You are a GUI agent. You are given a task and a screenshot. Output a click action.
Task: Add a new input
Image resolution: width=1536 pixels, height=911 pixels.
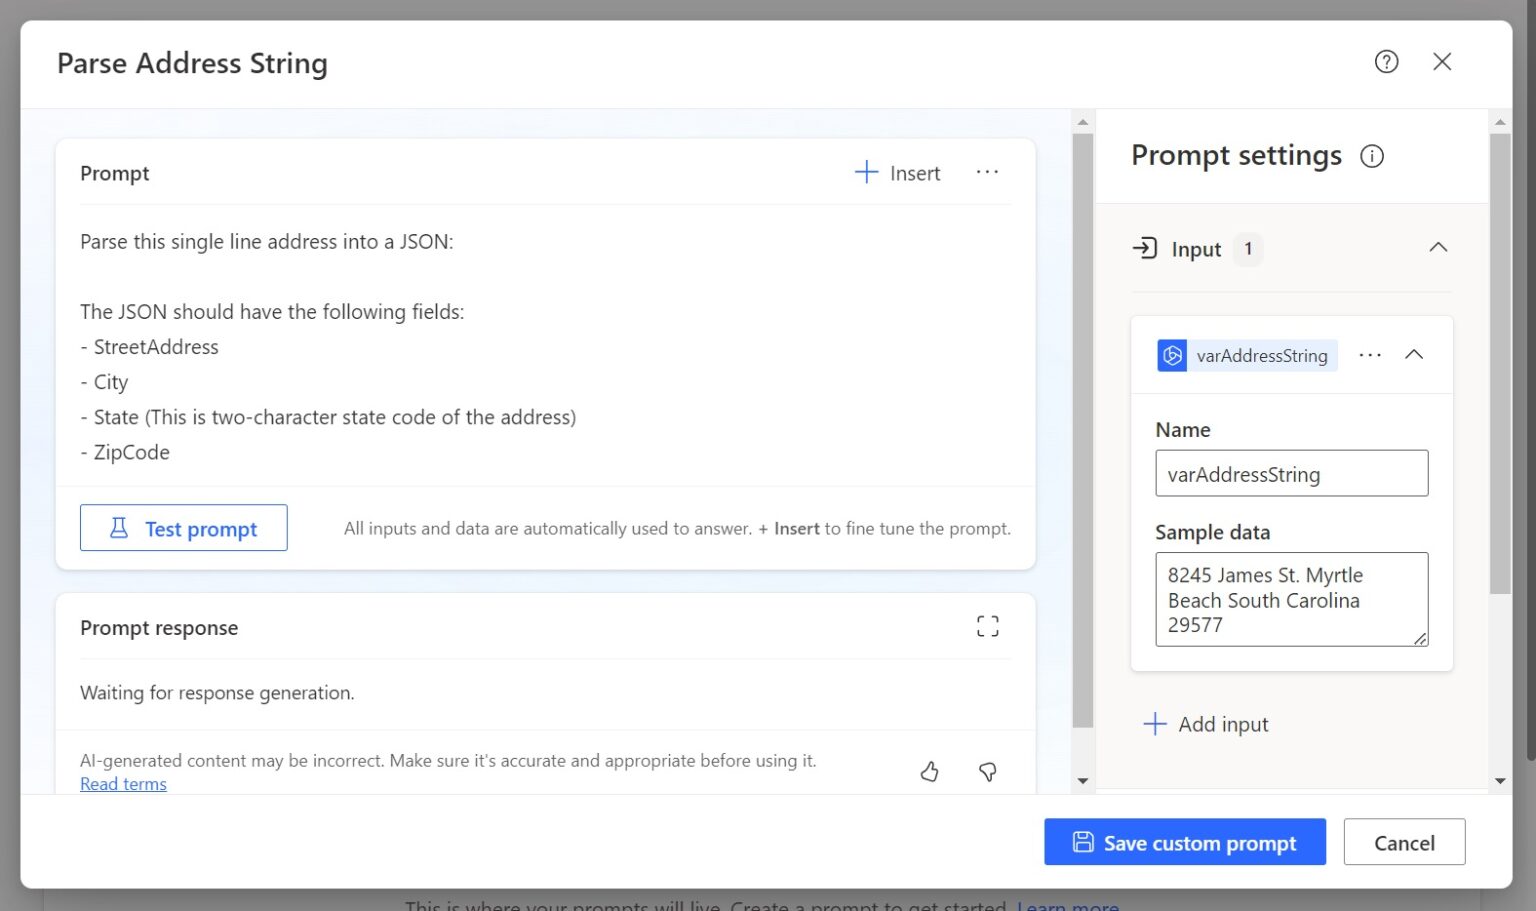coord(1205,723)
